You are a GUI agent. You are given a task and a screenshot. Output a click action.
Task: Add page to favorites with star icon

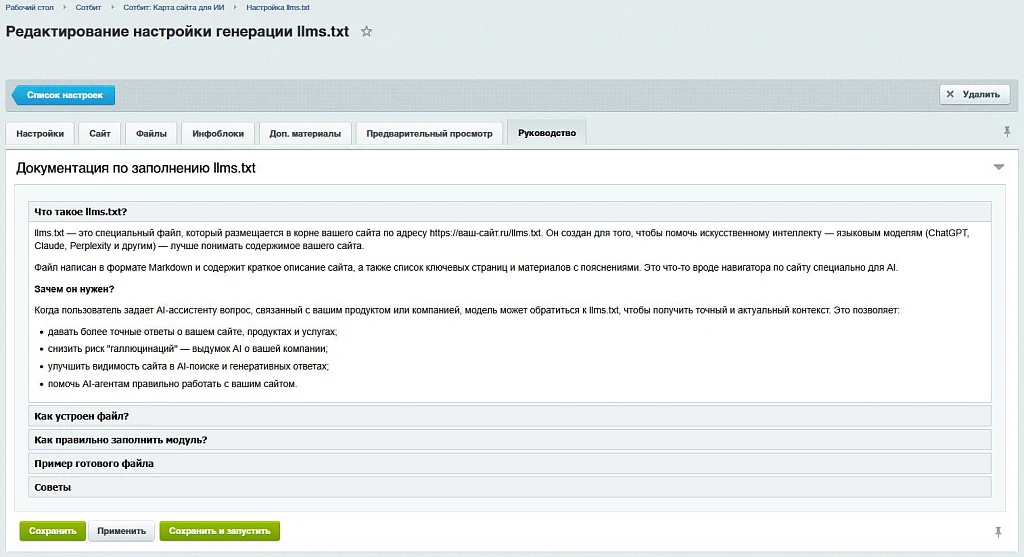coord(366,31)
